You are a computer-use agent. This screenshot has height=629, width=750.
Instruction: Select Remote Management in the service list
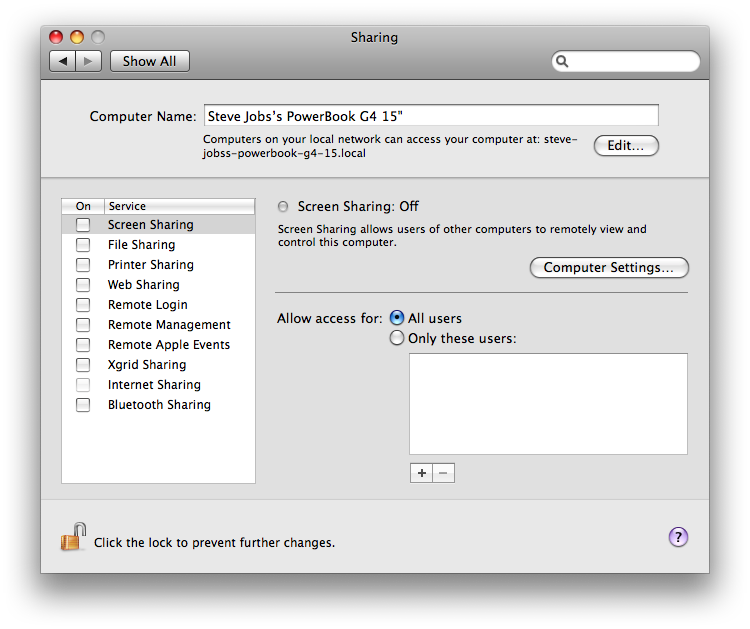point(158,325)
